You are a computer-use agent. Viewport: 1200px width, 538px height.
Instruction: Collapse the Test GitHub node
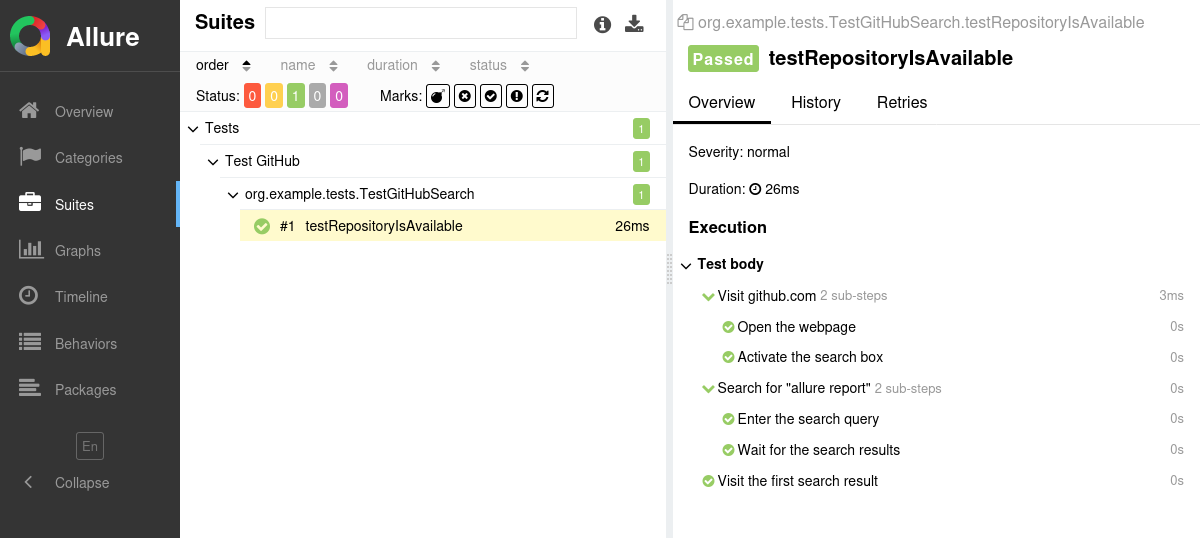pos(213,161)
